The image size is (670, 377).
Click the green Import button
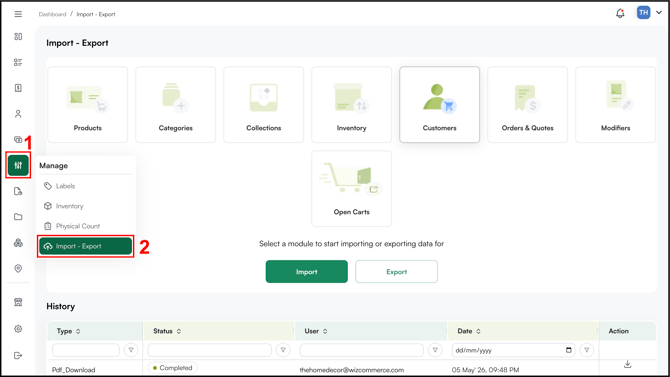point(307,271)
